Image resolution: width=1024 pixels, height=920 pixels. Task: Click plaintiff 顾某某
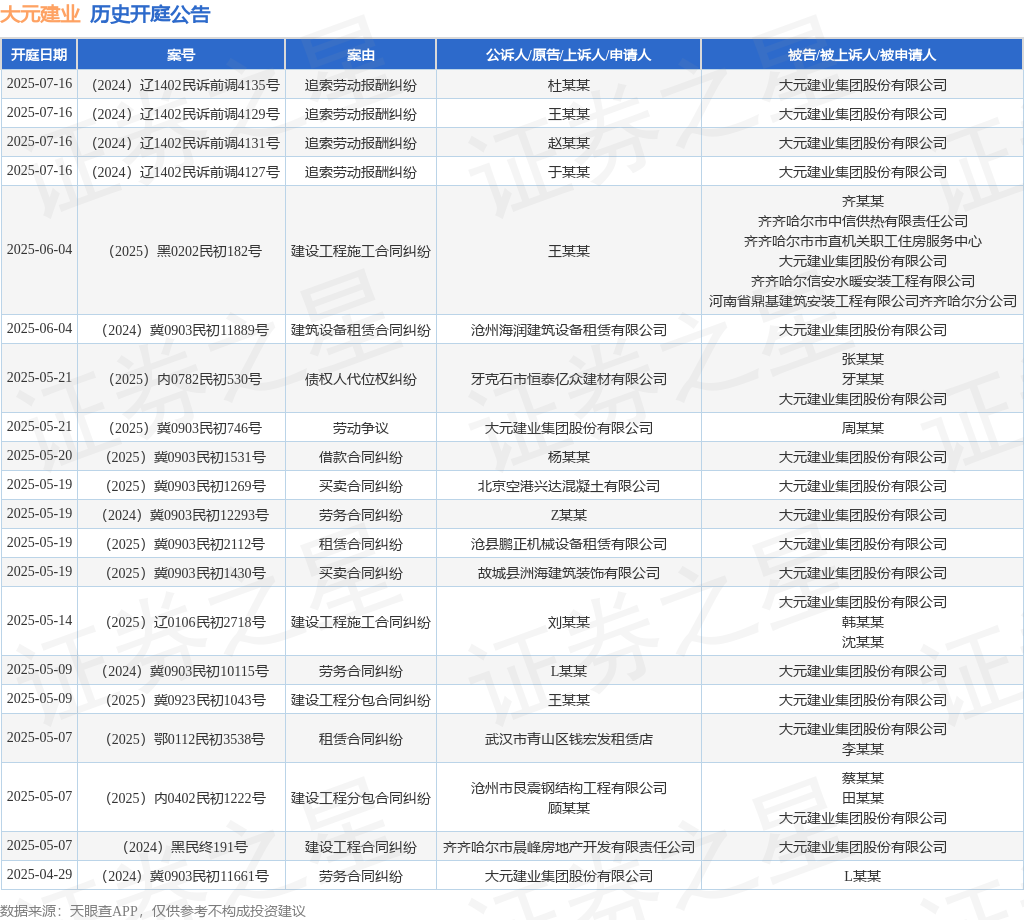click(569, 808)
